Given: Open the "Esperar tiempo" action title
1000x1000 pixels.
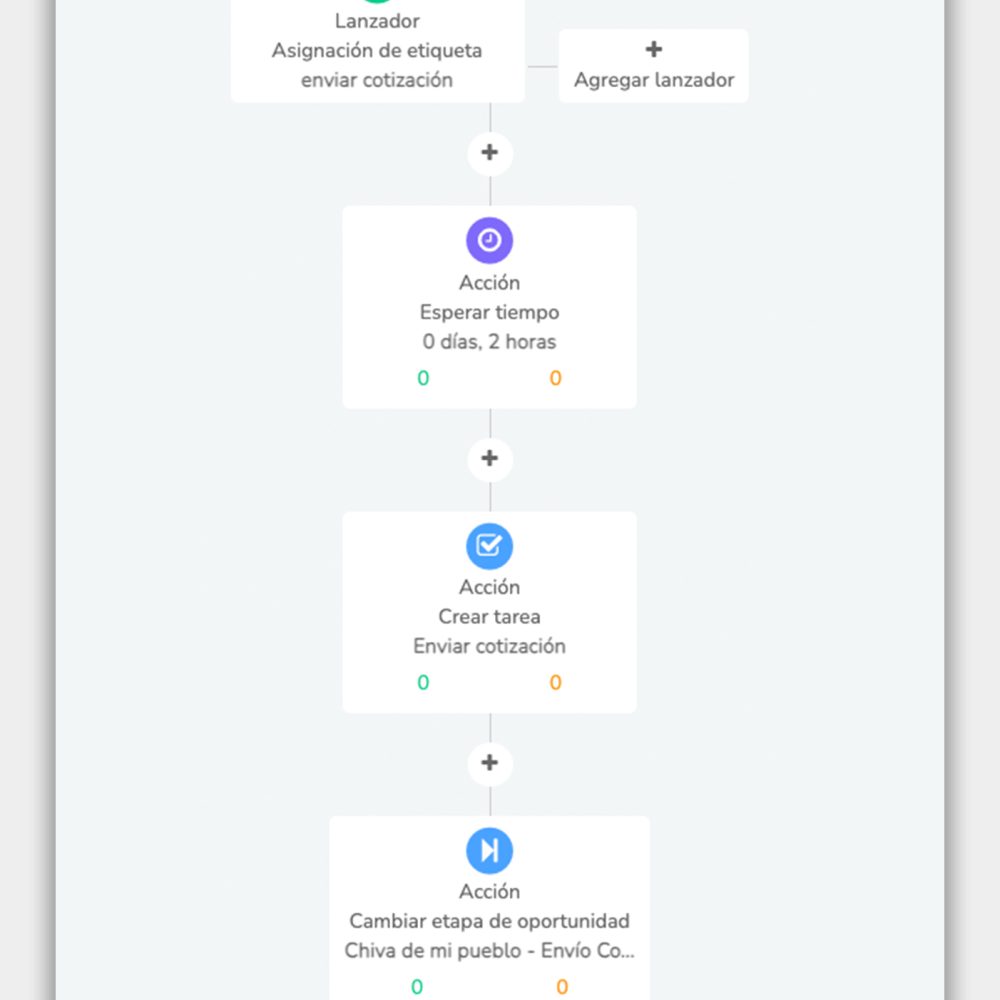Looking at the screenshot, I should [x=489, y=312].
